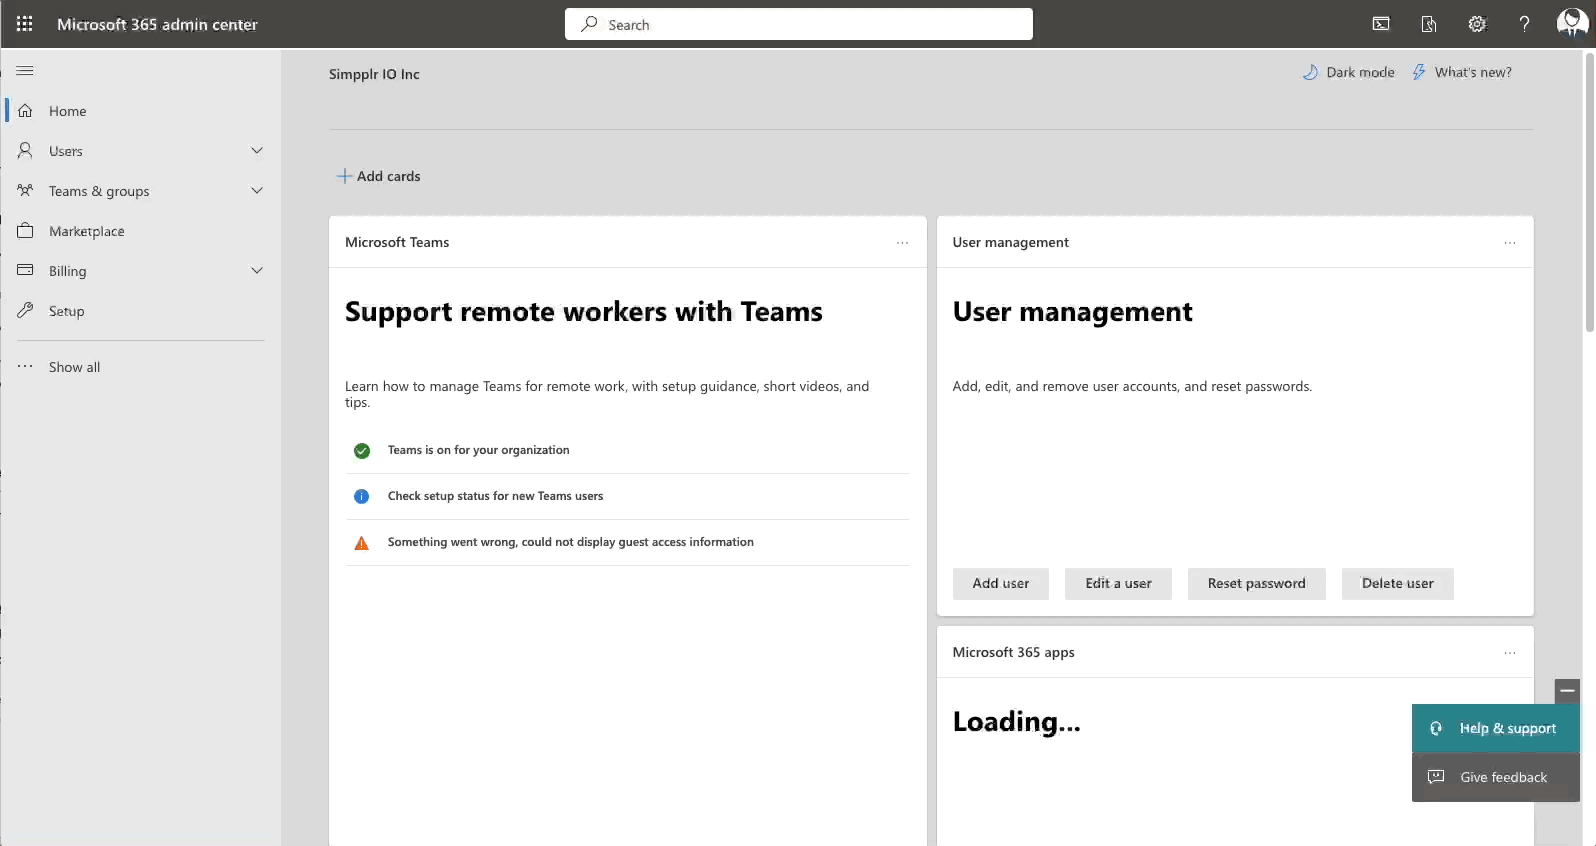Select Billing in the navigation

(x=140, y=271)
